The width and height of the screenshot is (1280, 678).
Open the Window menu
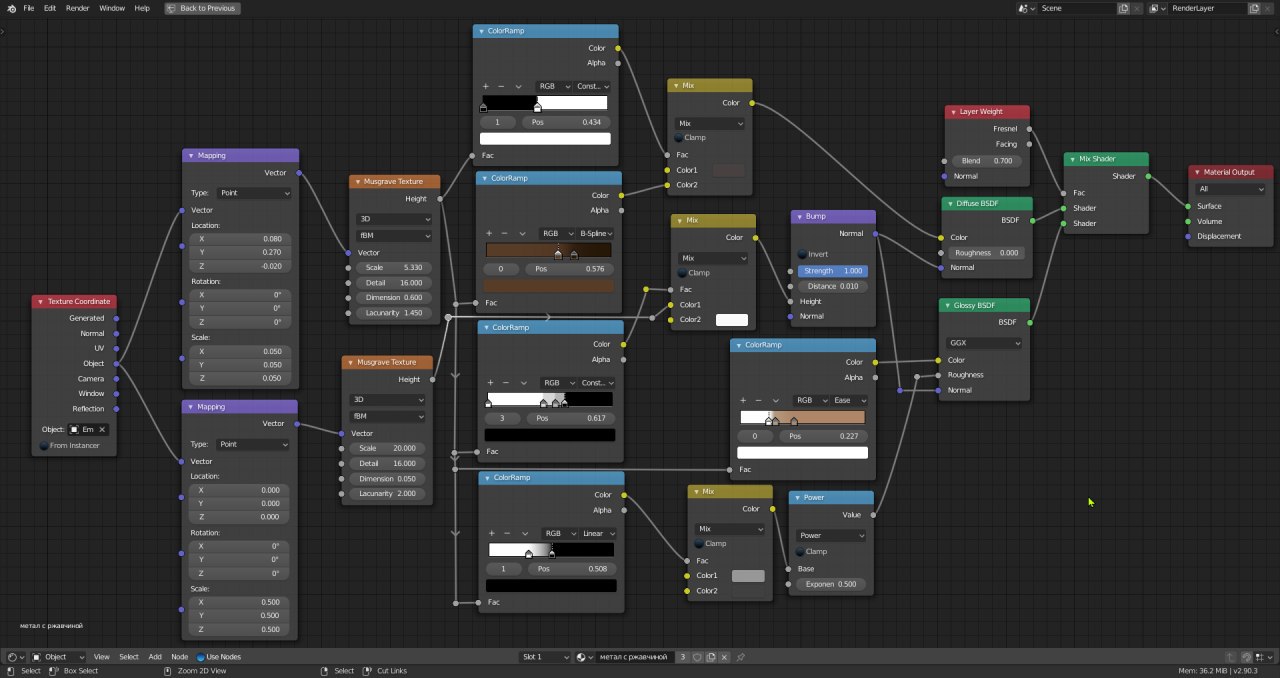[x=112, y=7]
